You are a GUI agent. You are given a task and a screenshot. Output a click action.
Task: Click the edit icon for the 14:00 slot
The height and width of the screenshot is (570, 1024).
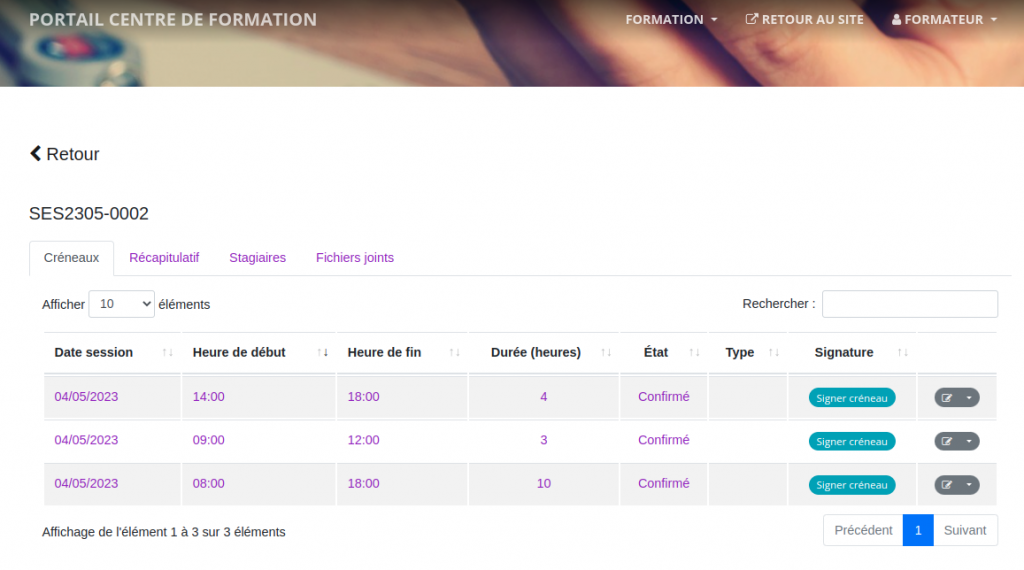947,398
